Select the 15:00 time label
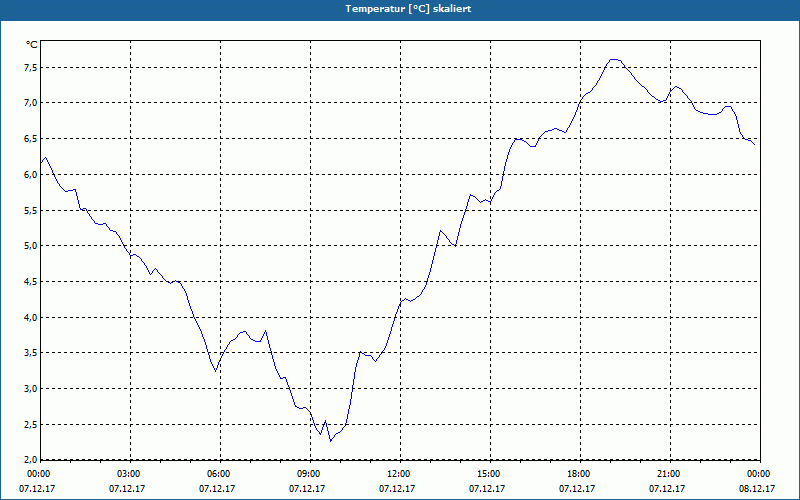 [x=490, y=474]
